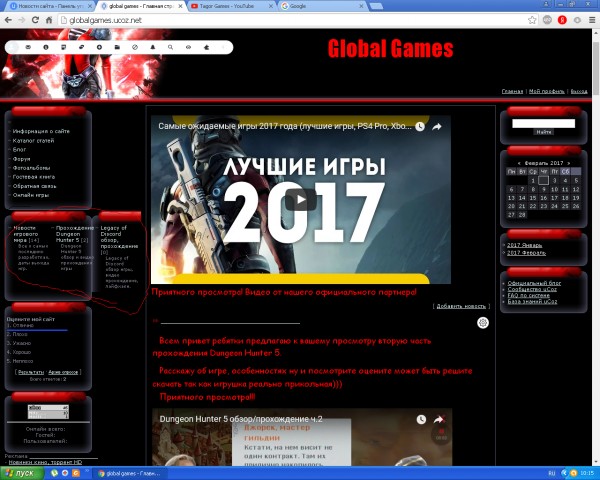Open the envelope messages icon in admin bar
600x480 pixels.
[x=28, y=47]
